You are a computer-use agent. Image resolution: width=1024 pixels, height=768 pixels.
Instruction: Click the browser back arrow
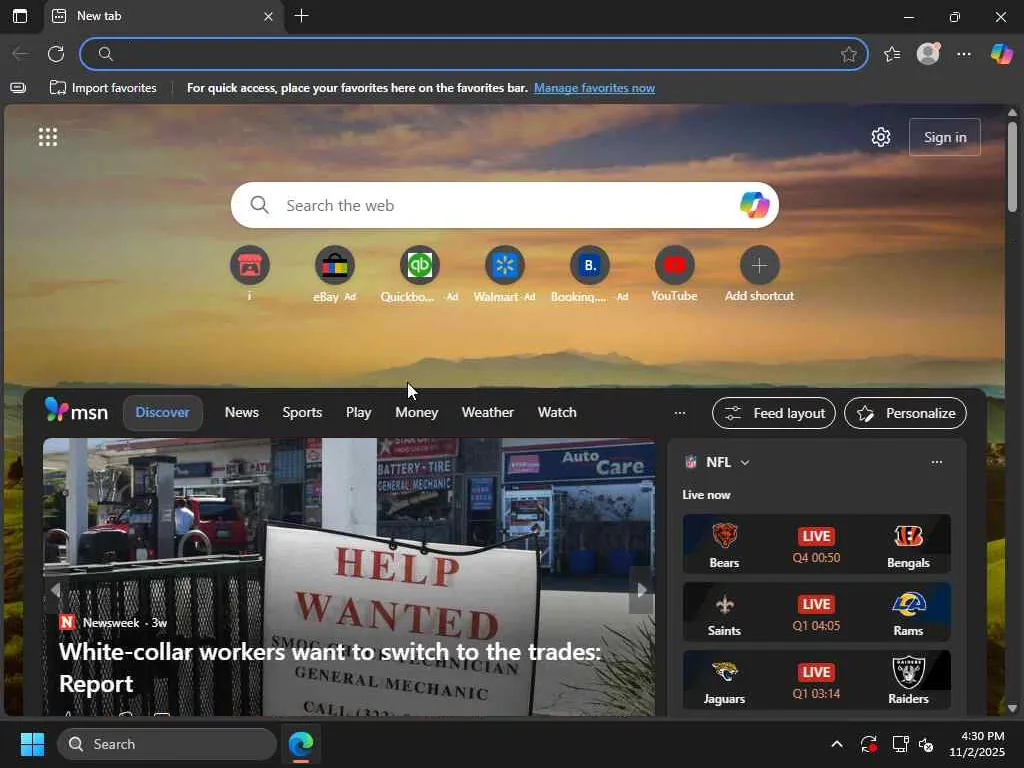point(20,54)
